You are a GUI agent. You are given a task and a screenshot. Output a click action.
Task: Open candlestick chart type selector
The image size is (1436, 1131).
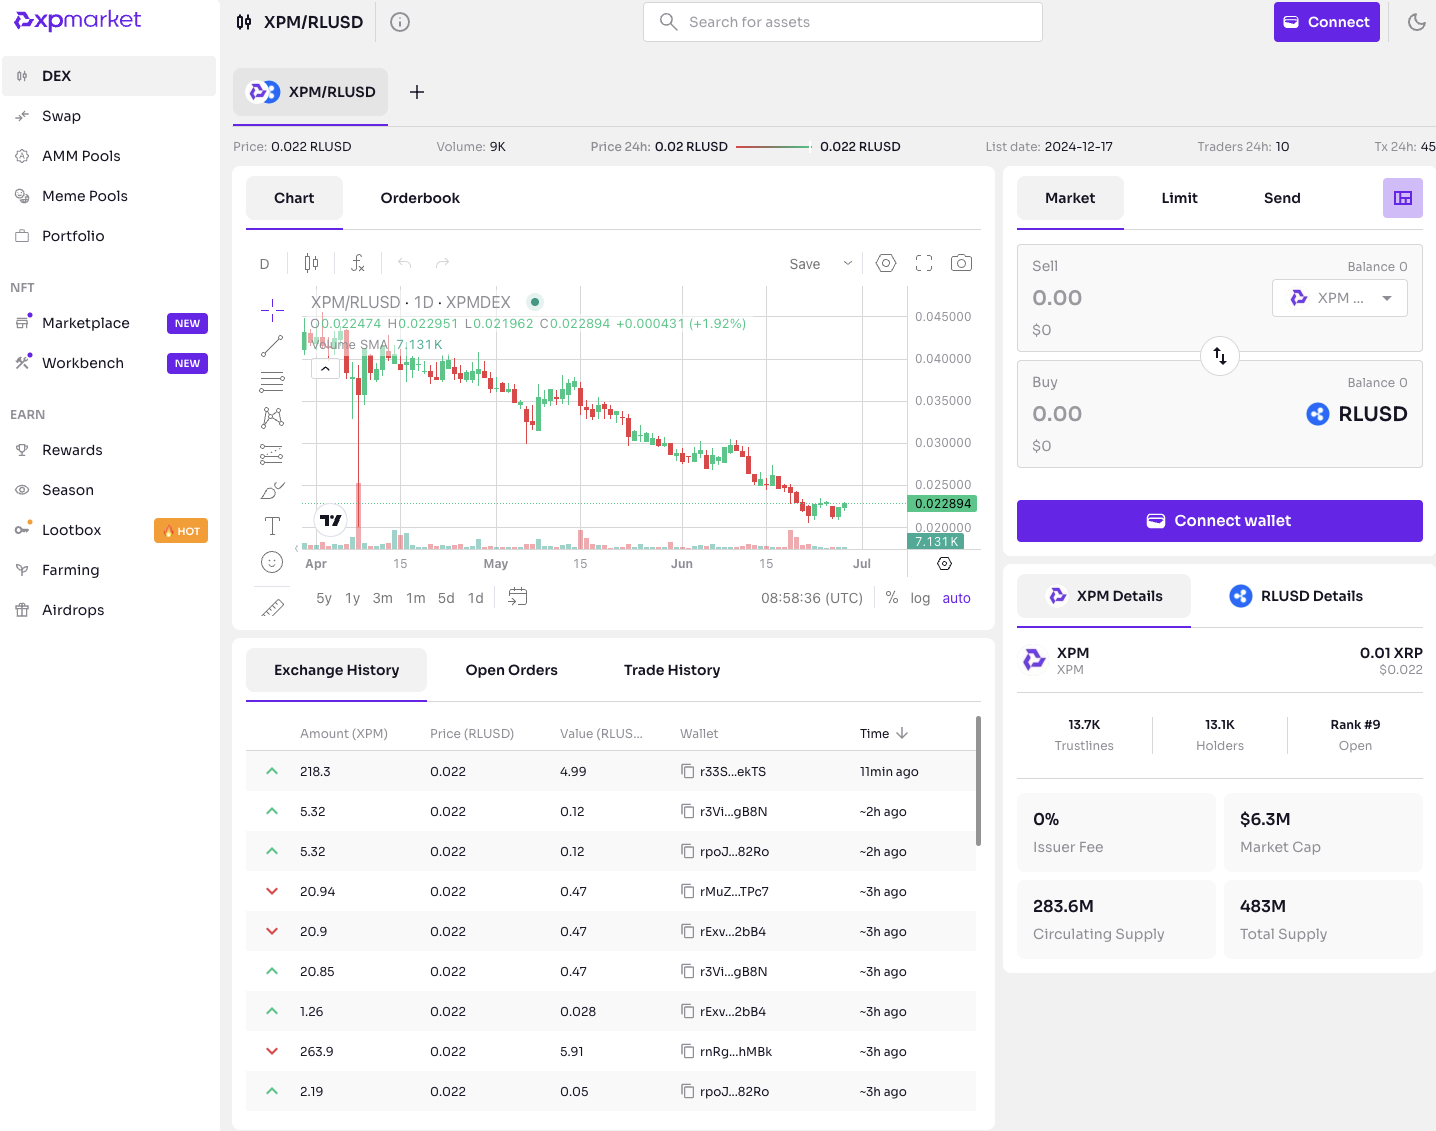(x=311, y=263)
